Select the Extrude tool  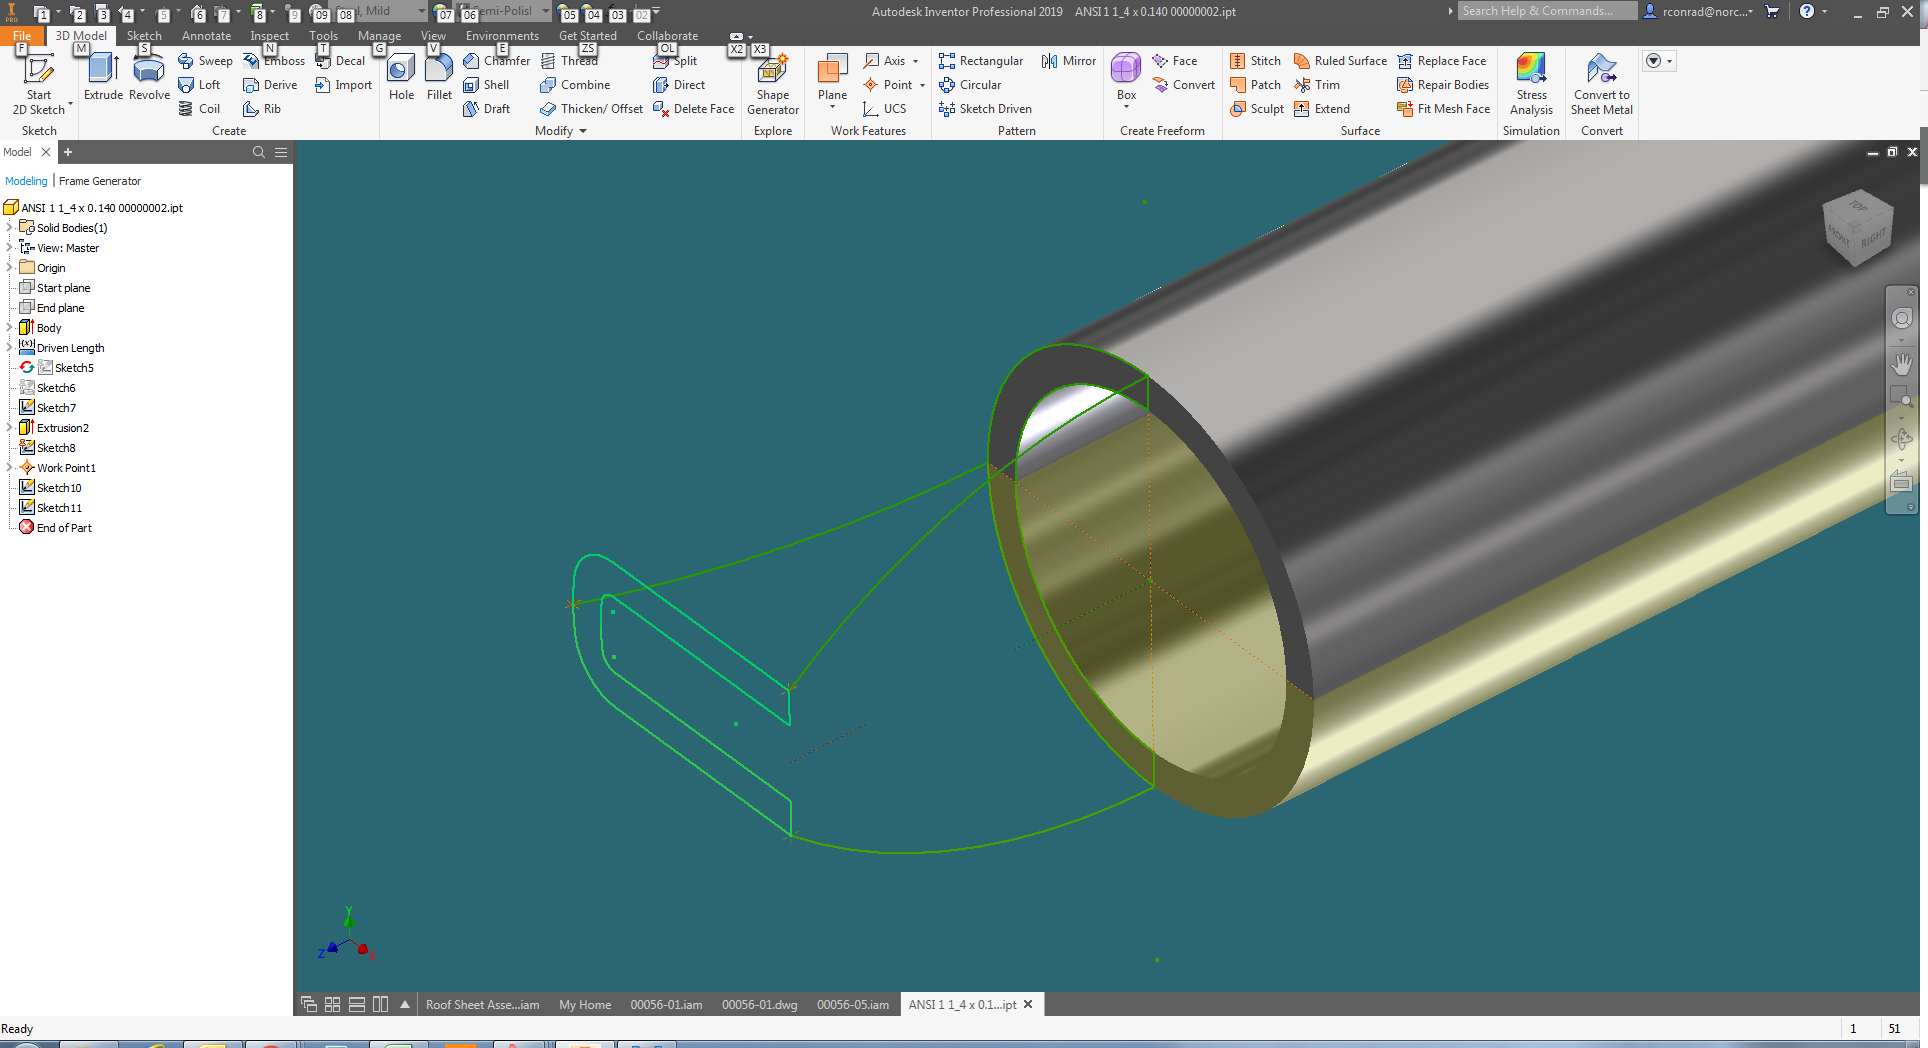tap(103, 78)
